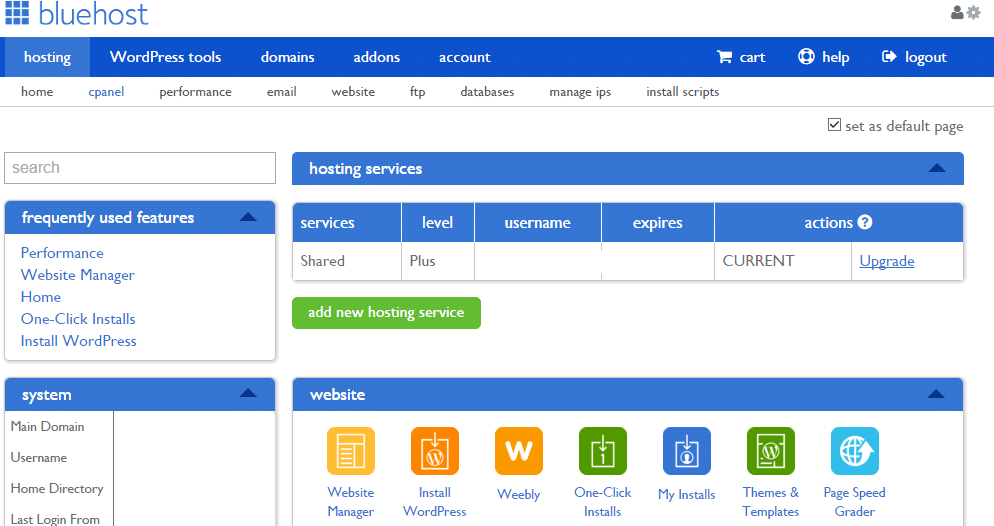Click the expires column header

click(657, 222)
